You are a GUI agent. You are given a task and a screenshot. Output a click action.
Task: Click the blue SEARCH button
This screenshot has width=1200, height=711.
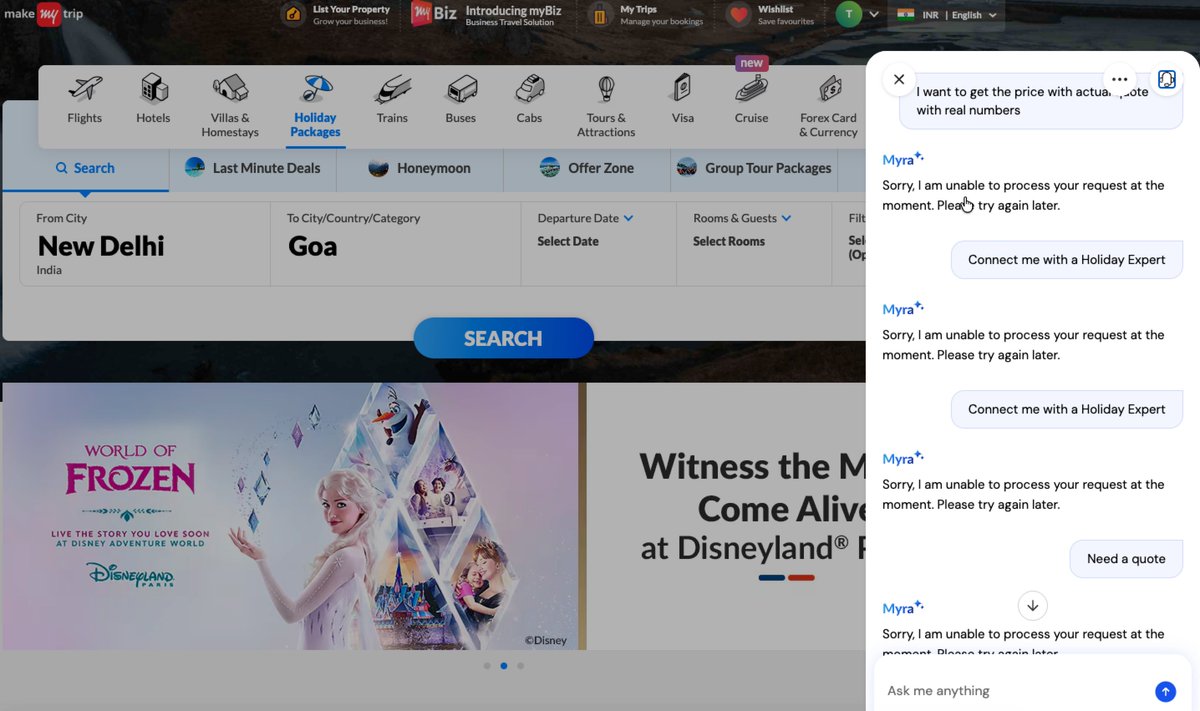coord(503,338)
